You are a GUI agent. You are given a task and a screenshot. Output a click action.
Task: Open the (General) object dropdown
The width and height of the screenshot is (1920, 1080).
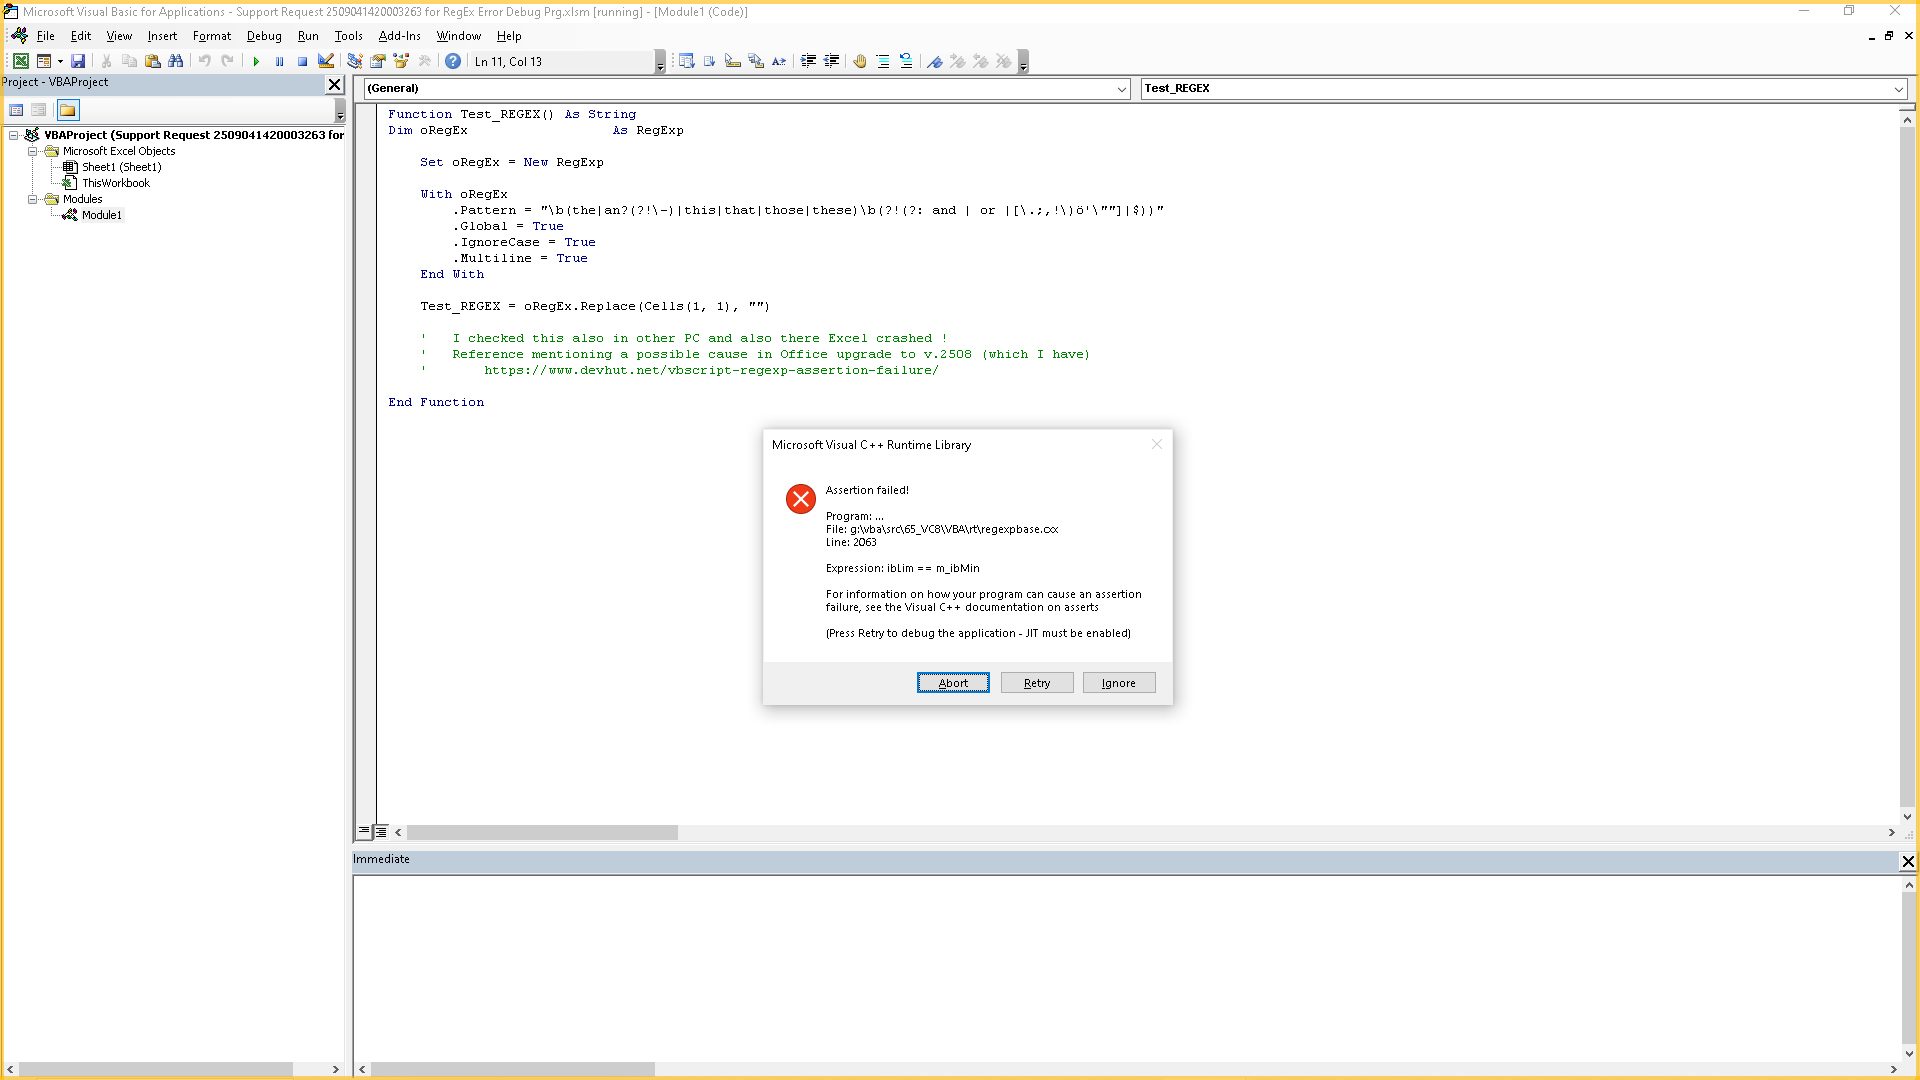[1121, 89]
